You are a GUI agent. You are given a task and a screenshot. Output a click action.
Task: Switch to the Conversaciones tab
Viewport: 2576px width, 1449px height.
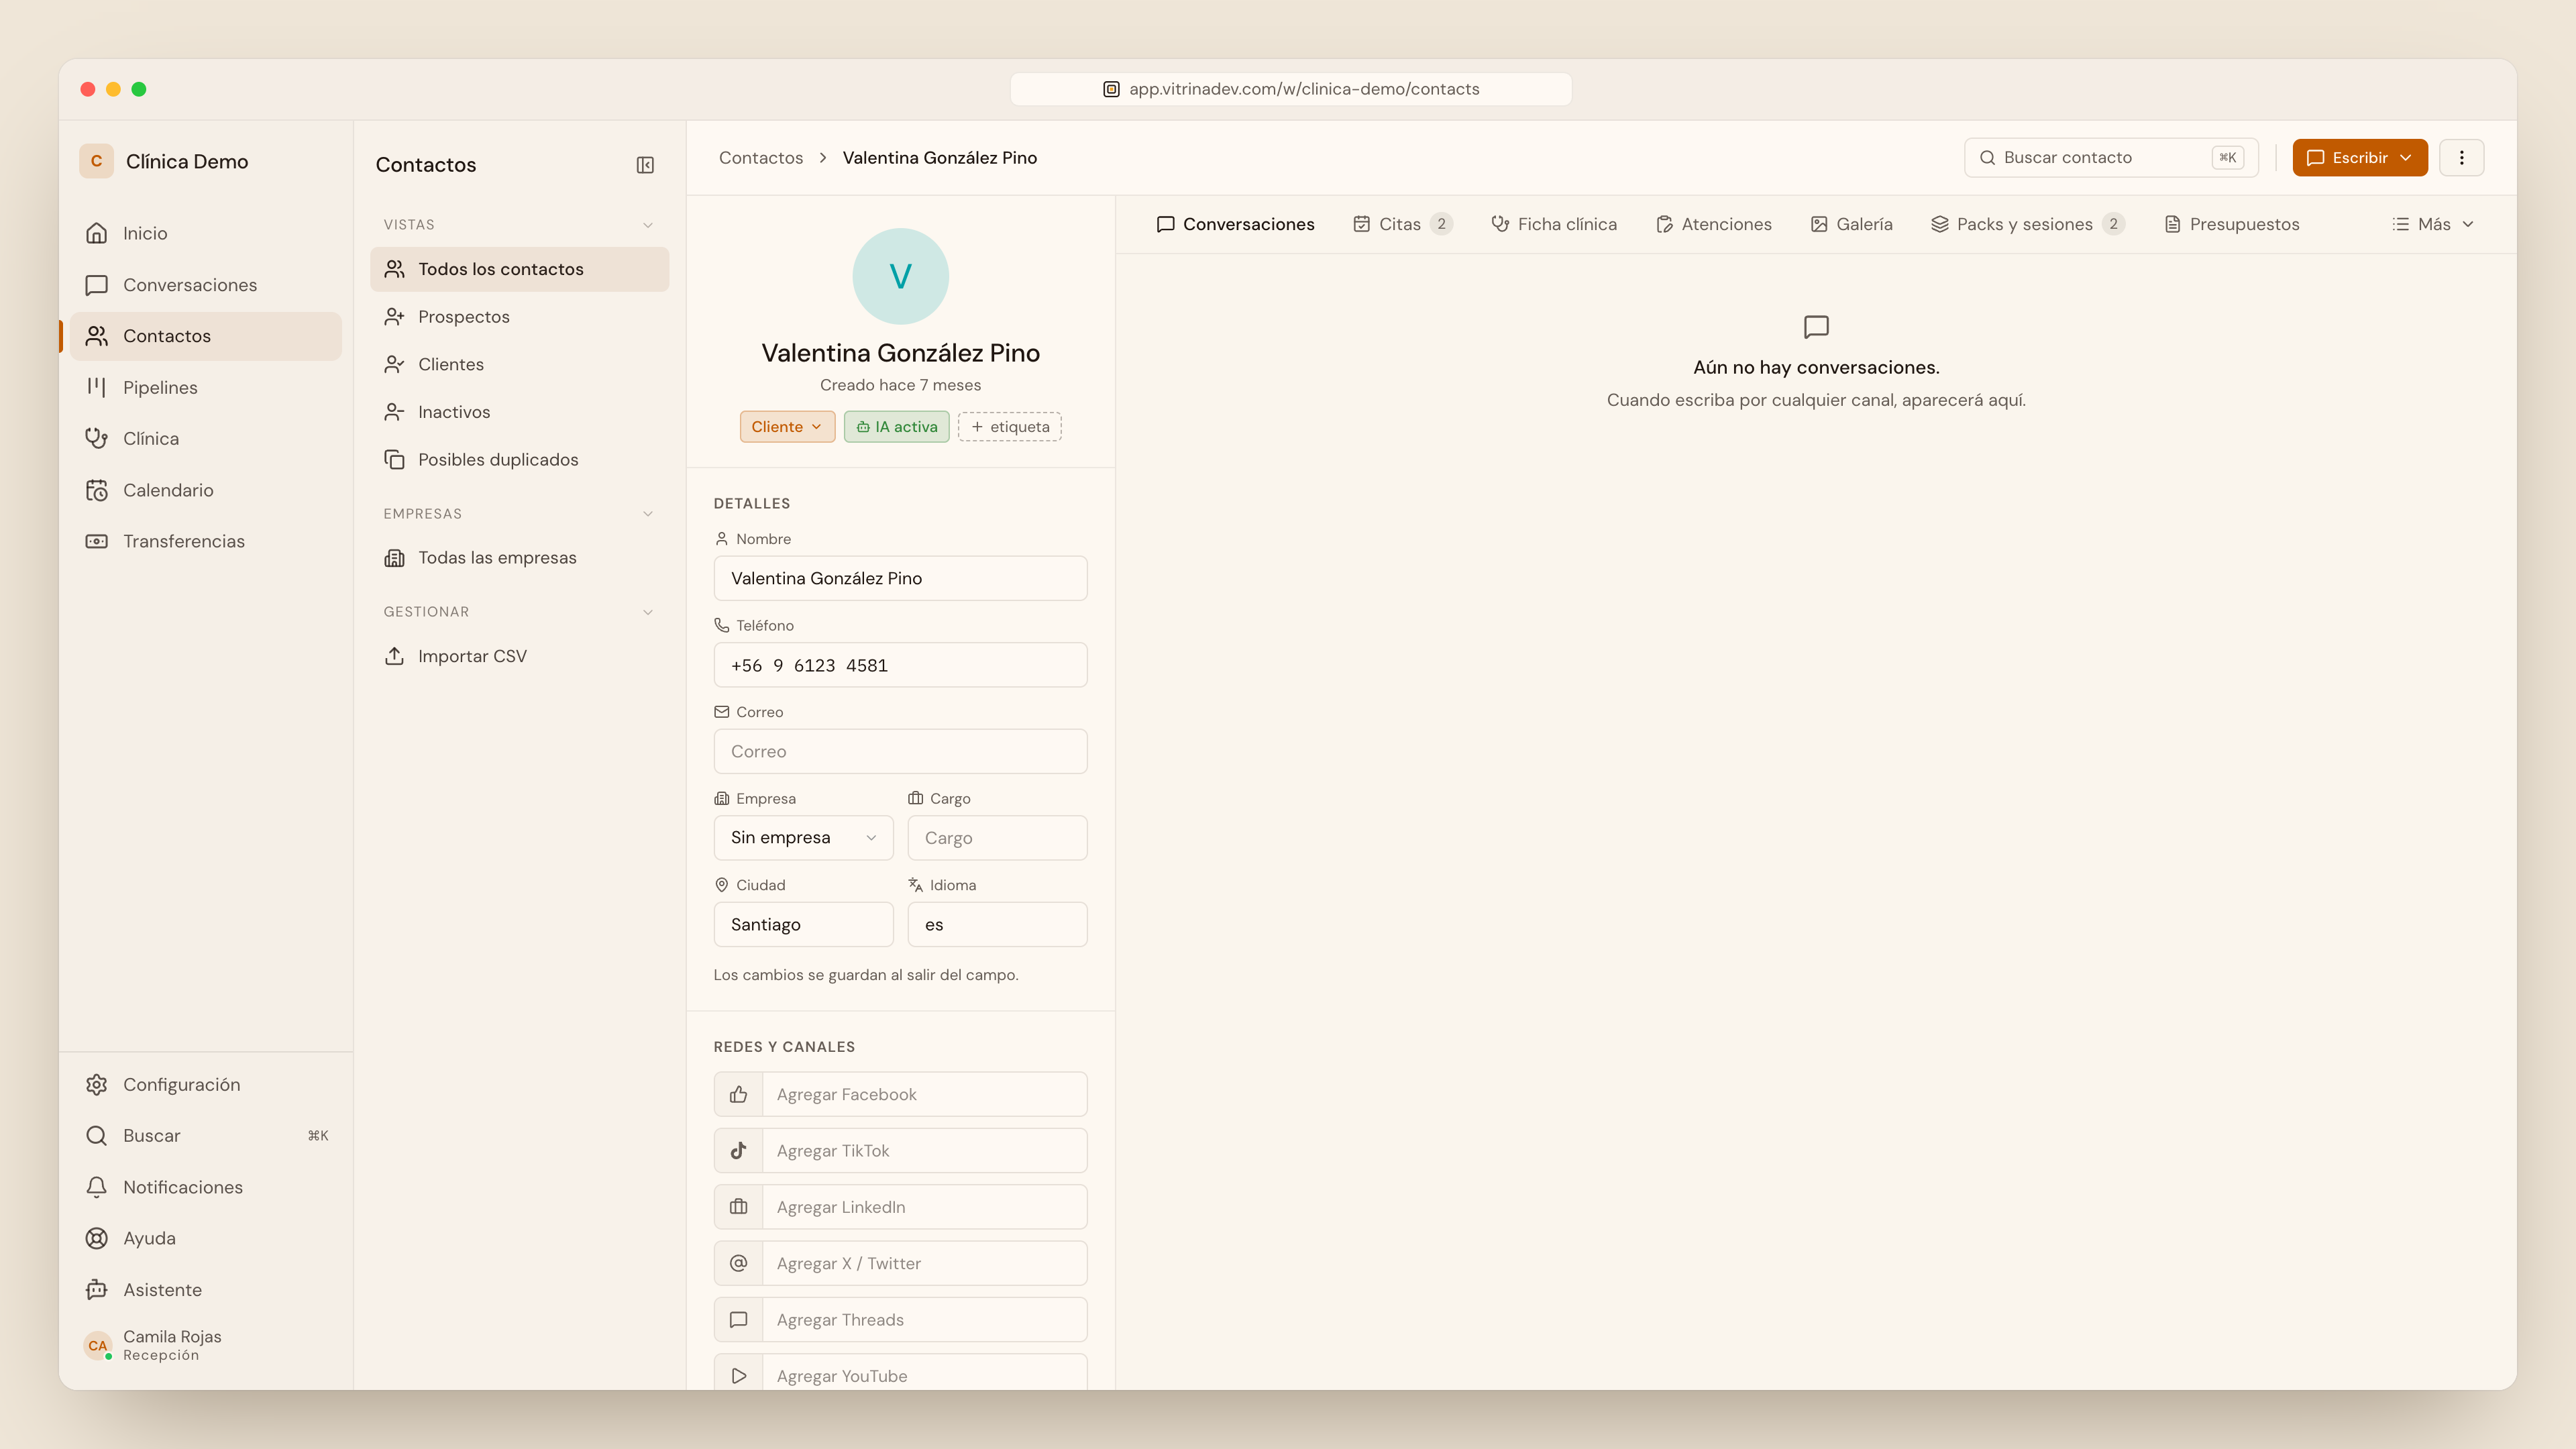pos(1235,224)
